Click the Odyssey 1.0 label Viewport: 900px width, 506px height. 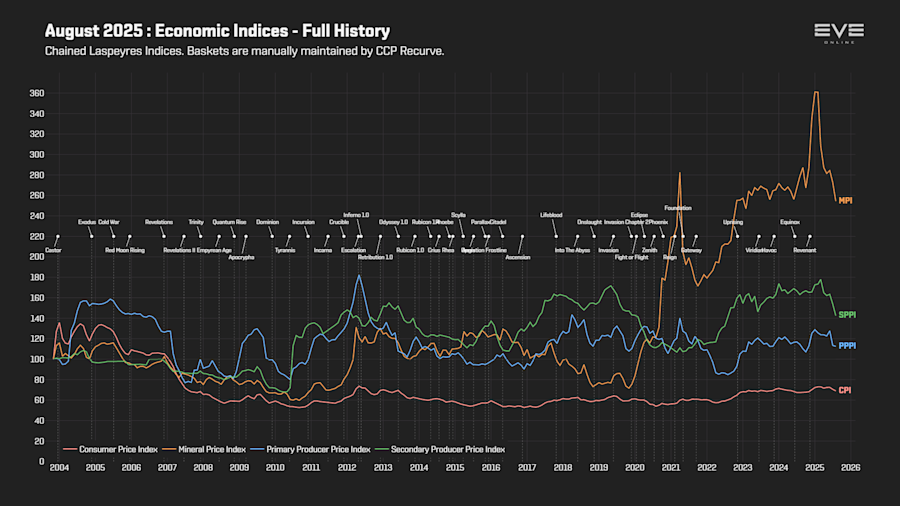pyautogui.click(x=393, y=223)
